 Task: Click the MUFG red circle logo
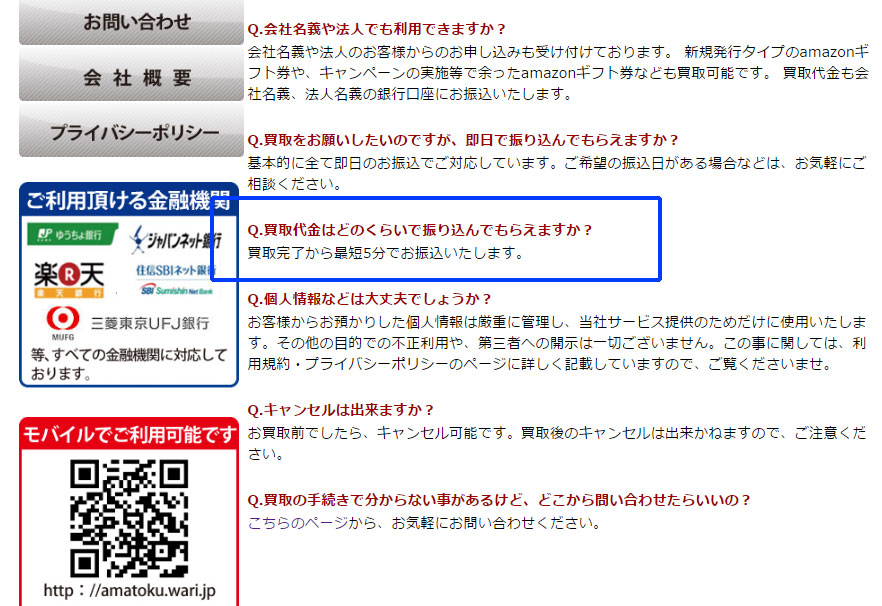[x=62, y=322]
